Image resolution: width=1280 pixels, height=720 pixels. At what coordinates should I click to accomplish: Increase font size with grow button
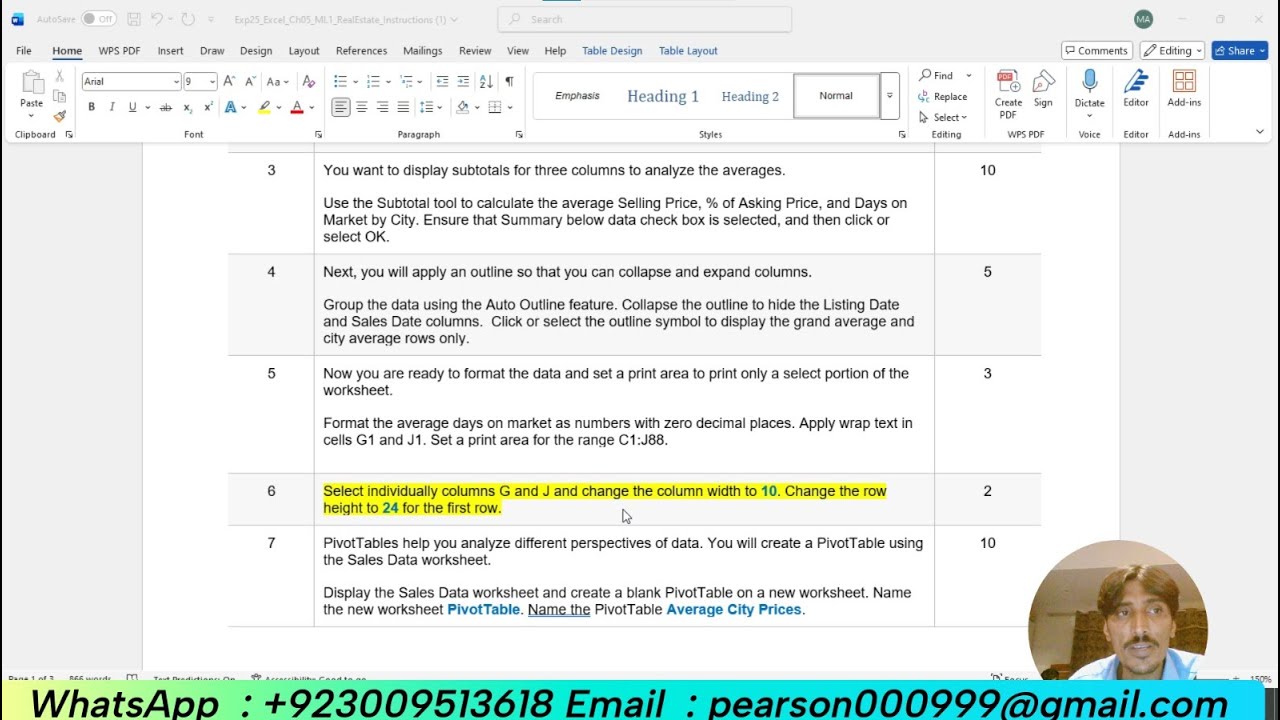click(229, 81)
